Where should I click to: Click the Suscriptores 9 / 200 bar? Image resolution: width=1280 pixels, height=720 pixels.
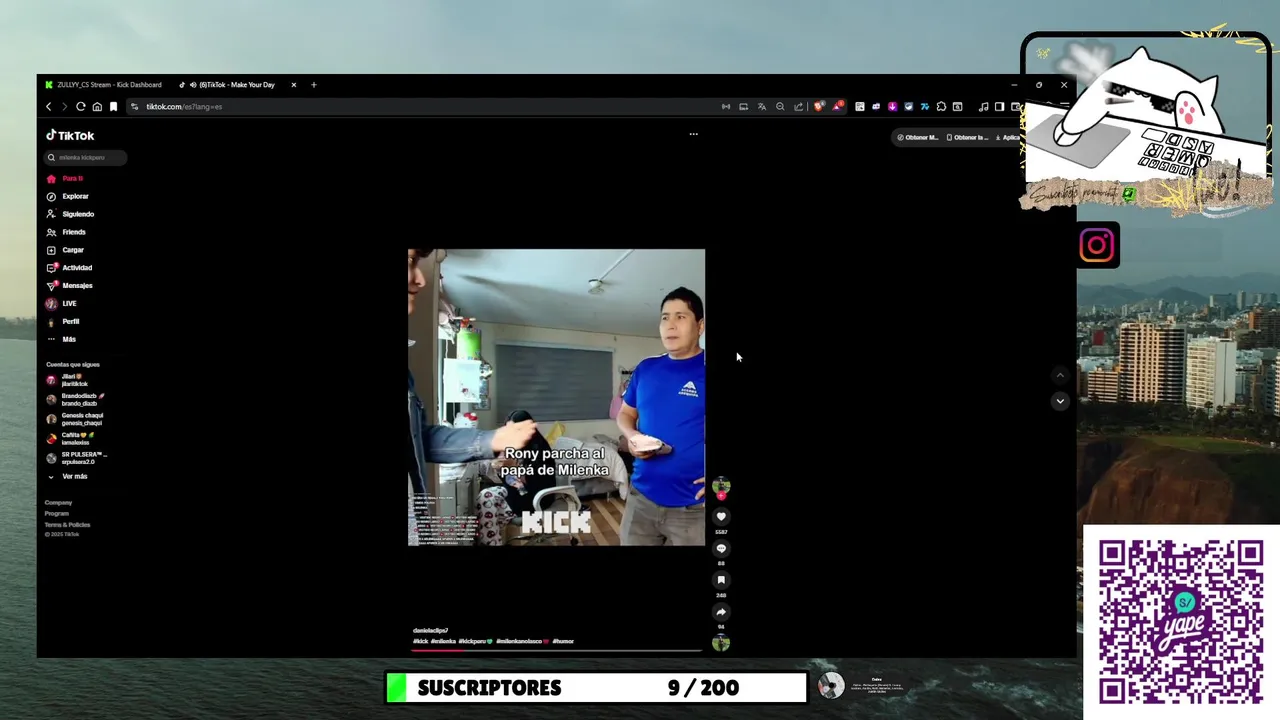click(597, 688)
